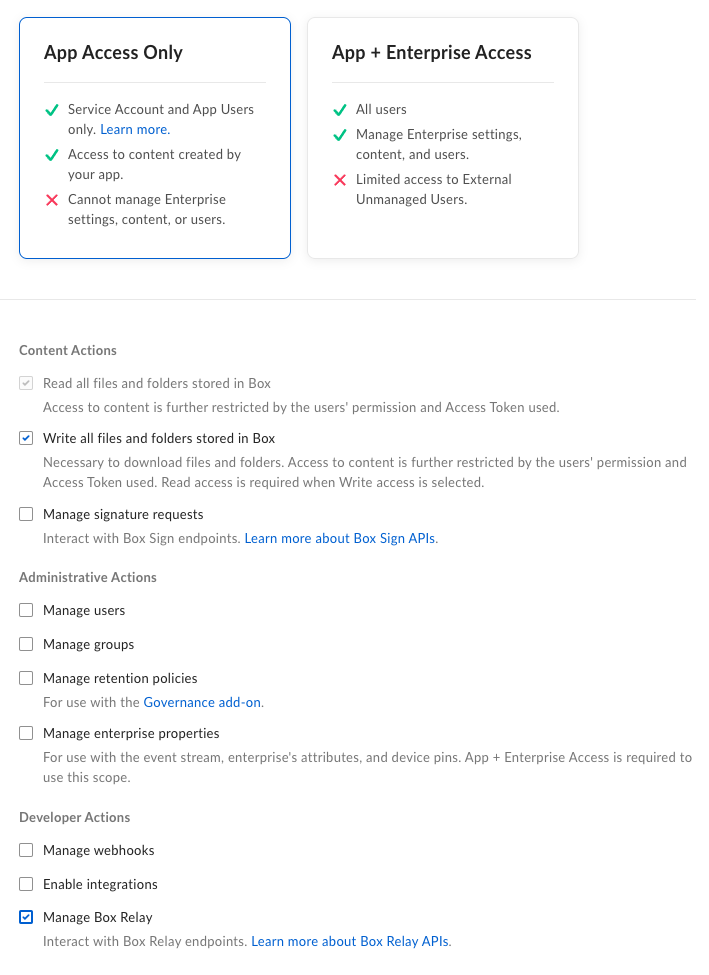This screenshot has width=709, height=975.
Task: Open the Governance add-on link
Action: point(202,703)
